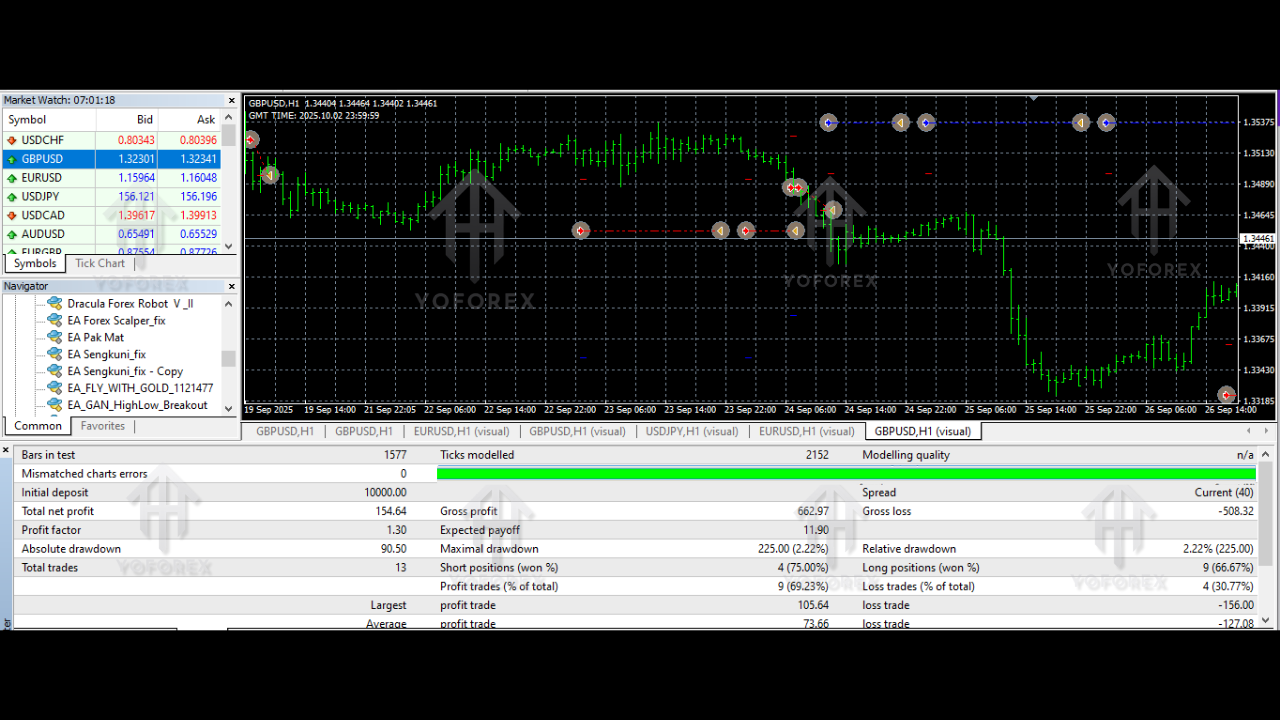The width and height of the screenshot is (1280, 720).
Task: Open the Favorites tab in the Navigator
Action: pos(102,425)
